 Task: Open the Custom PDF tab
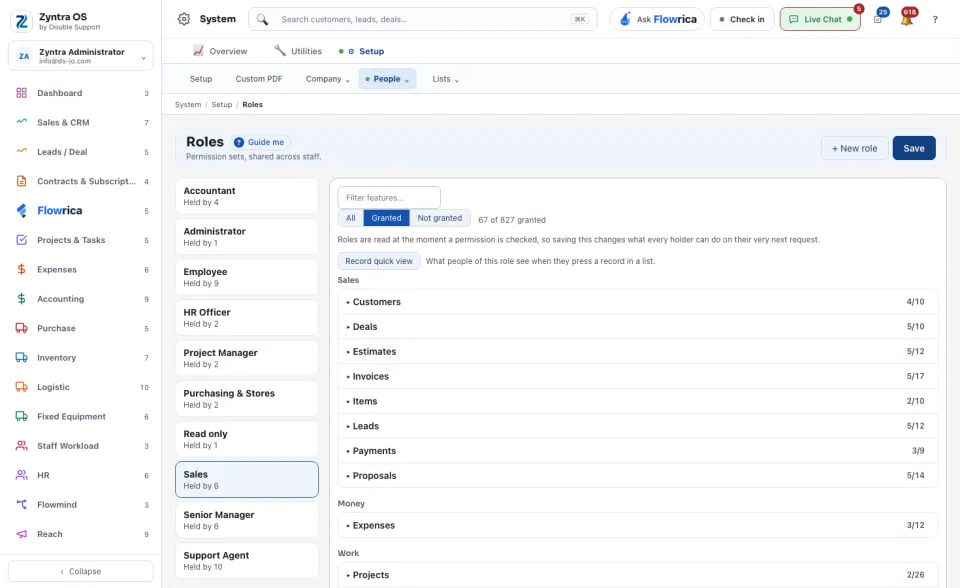259,79
